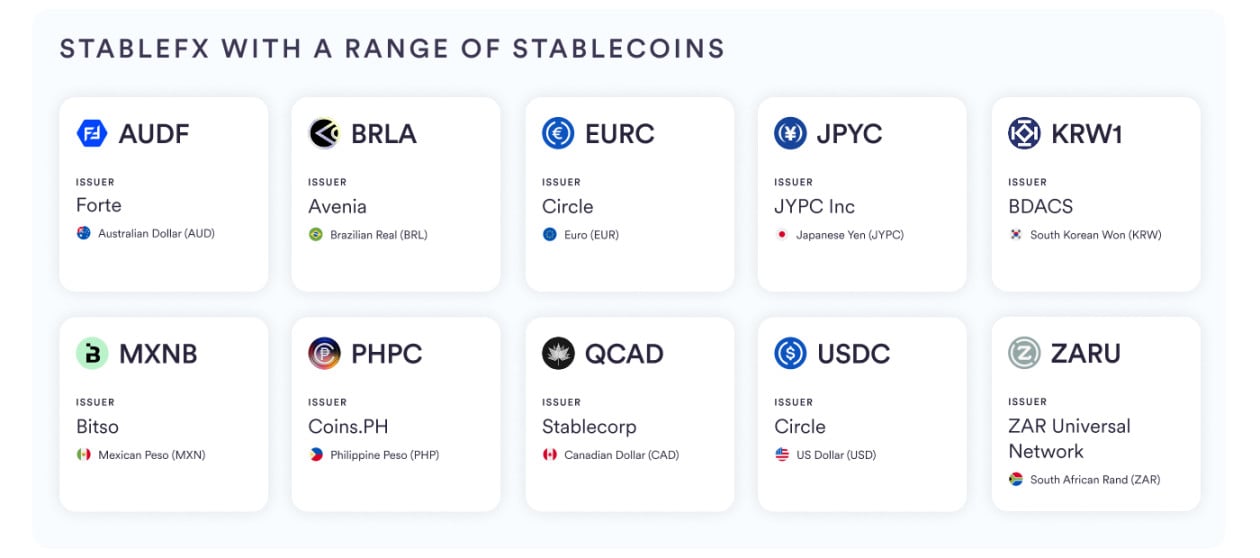This screenshot has height=558, width=1260.
Task: Click the Philippine Peso (PHP) currency label
Action: click(x=384, y=455)
